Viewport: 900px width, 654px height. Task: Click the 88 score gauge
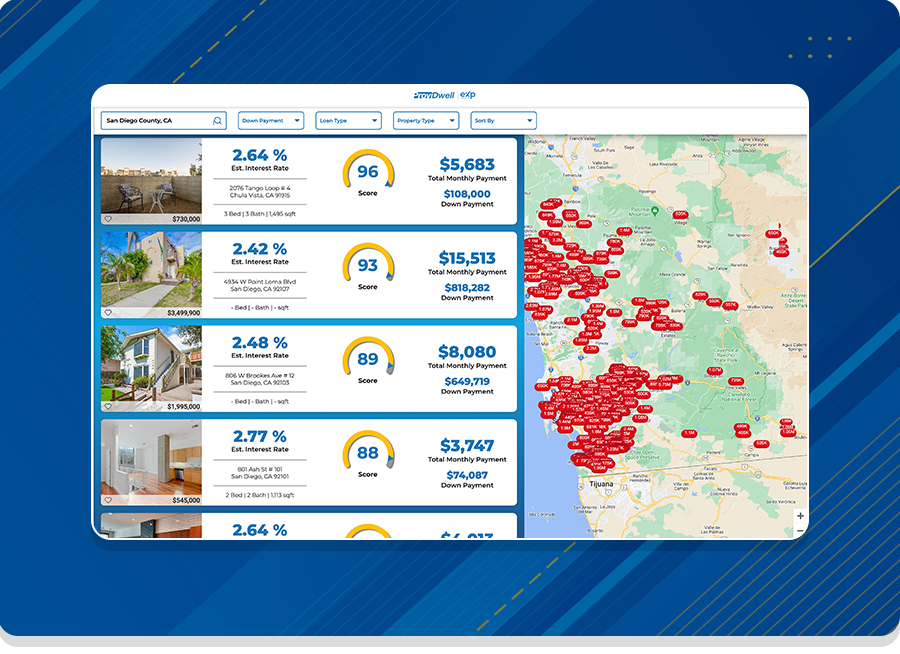click(368, 454)
